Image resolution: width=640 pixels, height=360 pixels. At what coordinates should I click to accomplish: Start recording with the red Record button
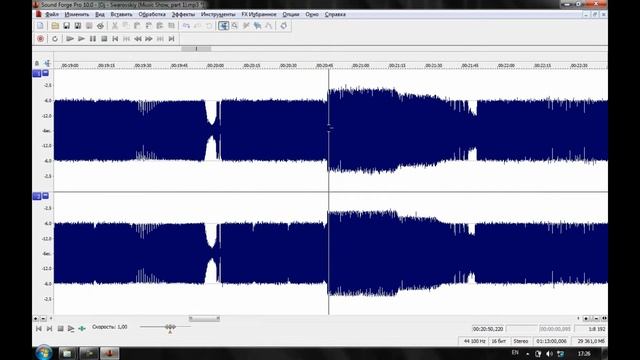point(40,39)
